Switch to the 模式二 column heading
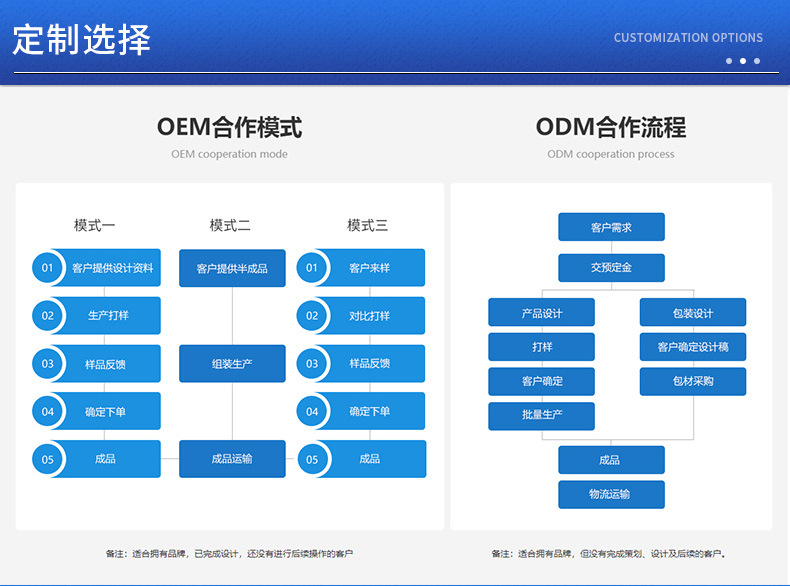Viewport: 790px width, 586px height. [x=230, y=225]
